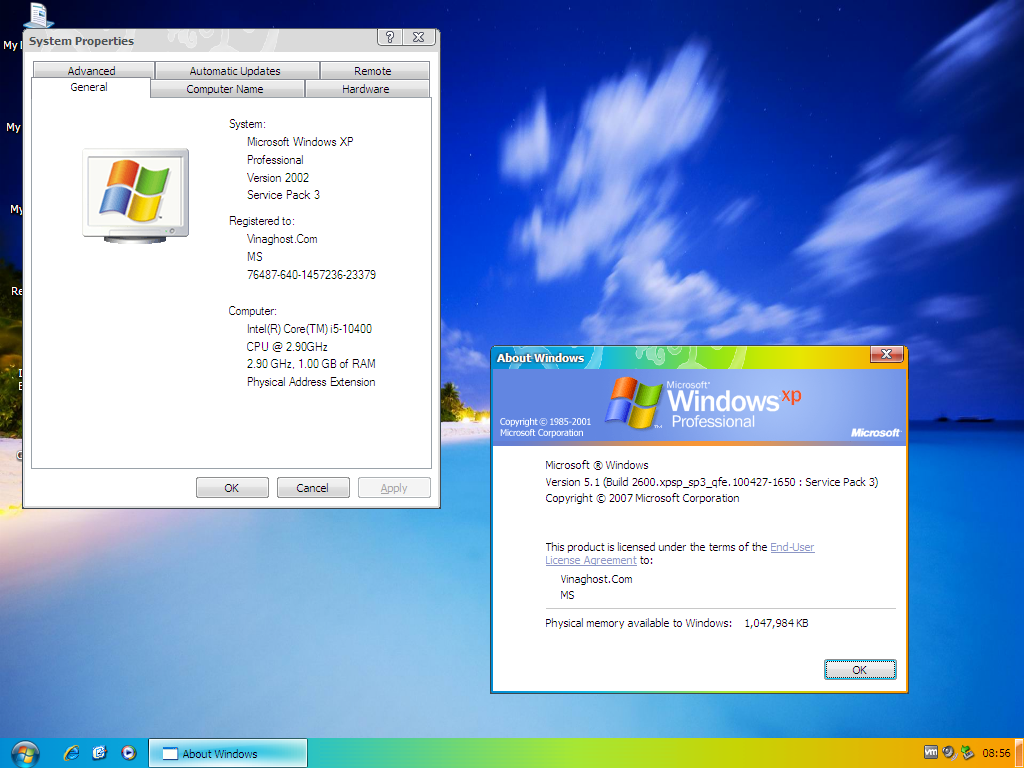This screenshot has width=1024, height=768.
Task: Click 'Vinaghost.Com' in About Windows dialog
Action: click(x=596, y=579)
